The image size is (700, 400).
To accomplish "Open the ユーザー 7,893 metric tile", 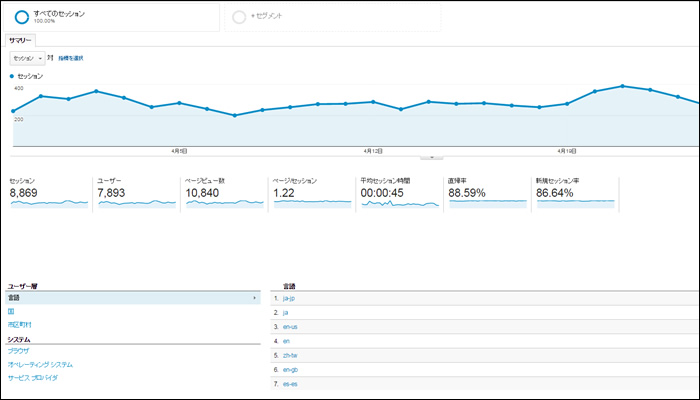I will [x=137, y=193].
